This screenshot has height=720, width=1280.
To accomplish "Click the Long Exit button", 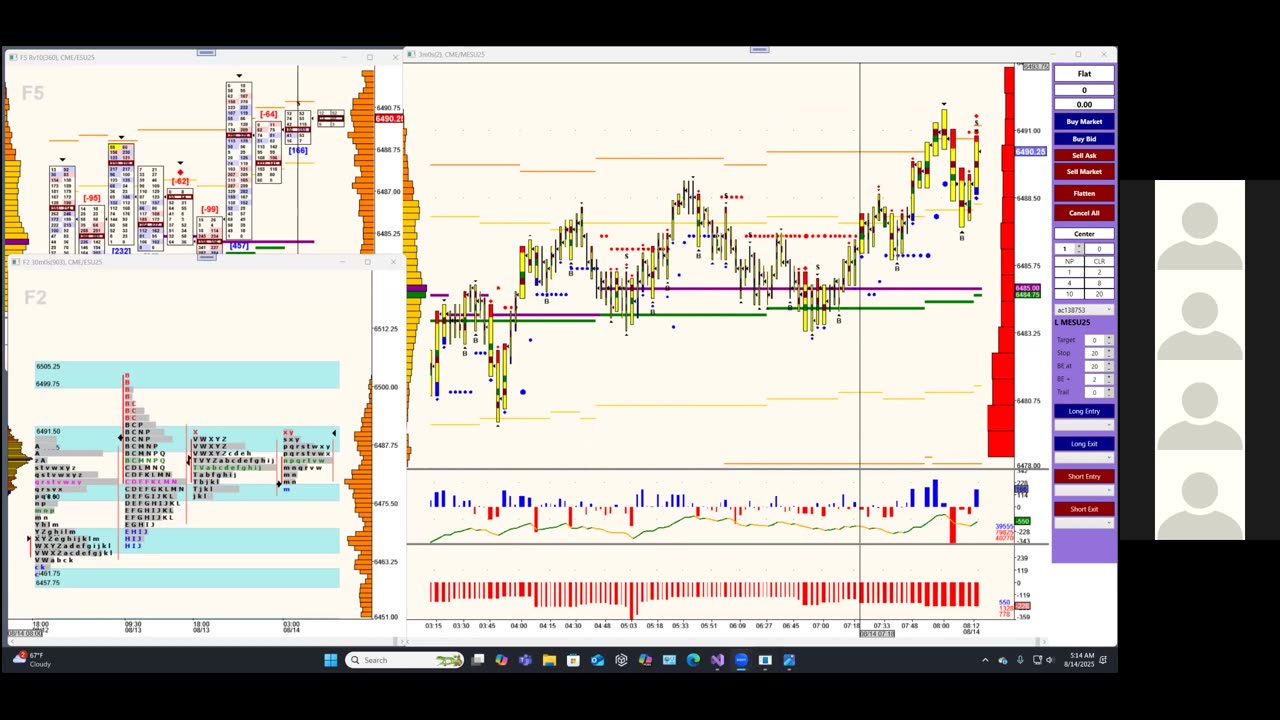I will [x=1084, y=444].
